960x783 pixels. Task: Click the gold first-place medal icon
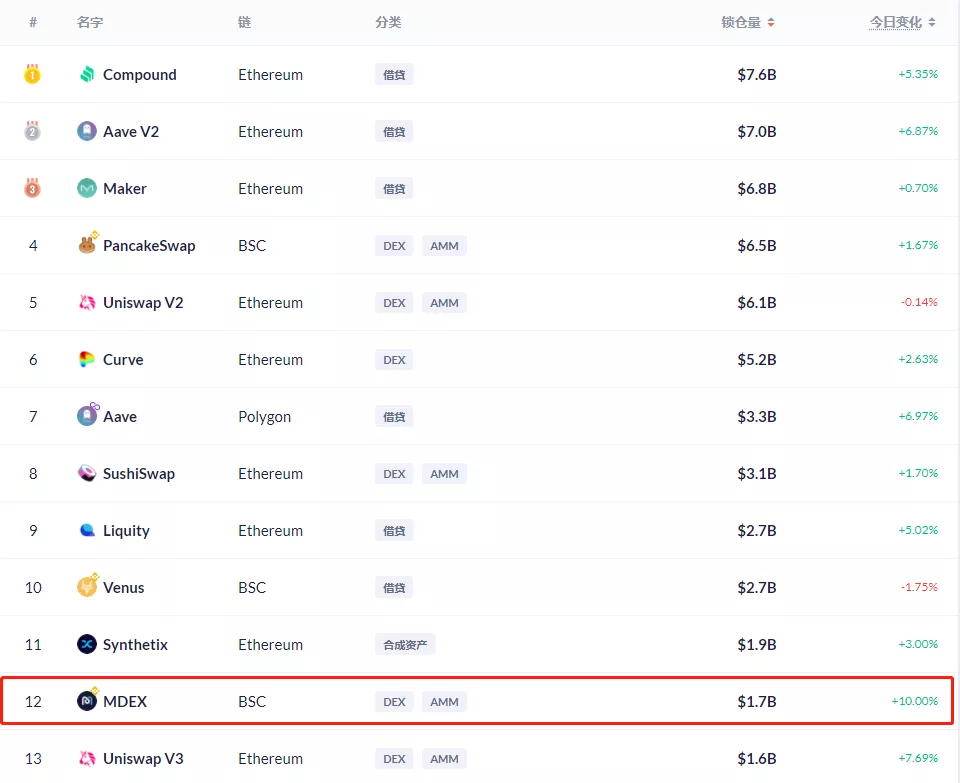click(33, 74)
